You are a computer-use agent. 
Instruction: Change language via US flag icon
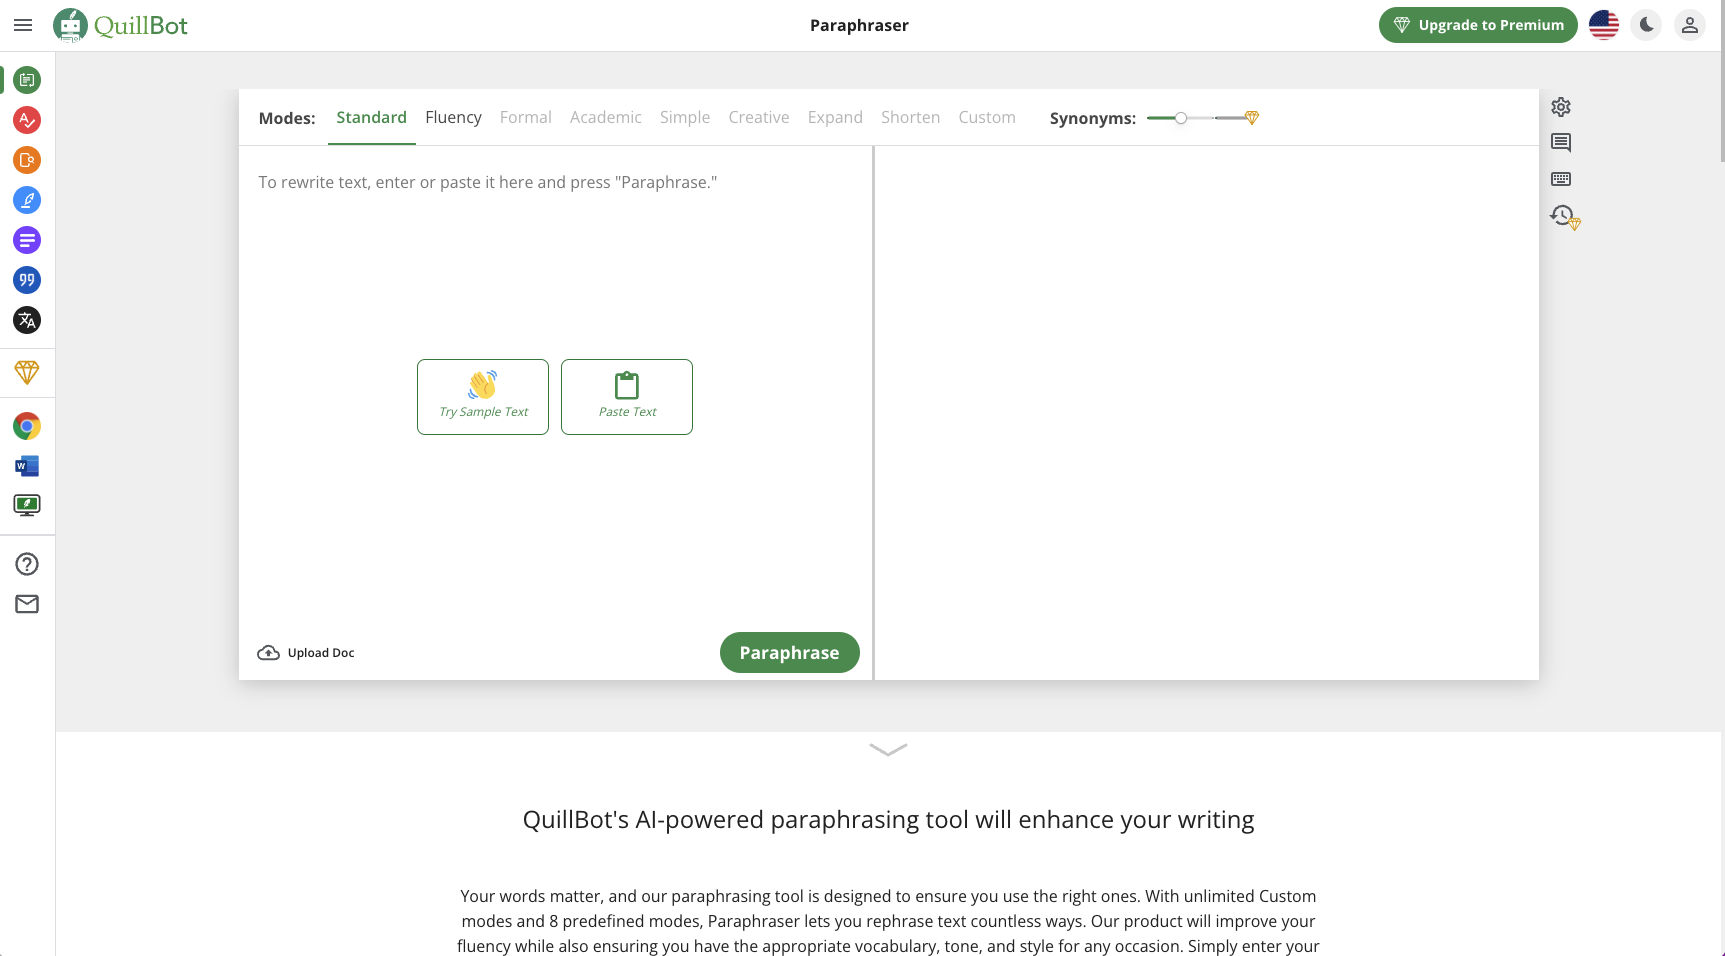point(1604,25)
